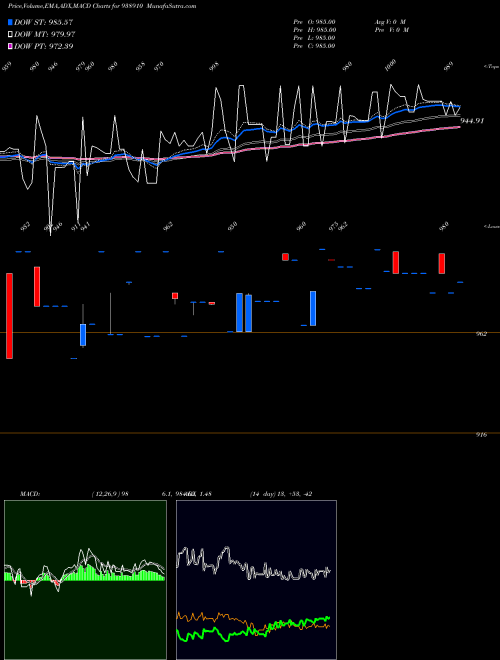
Task: Click the white DOW MT legend swatch
Action: tap(10, 34)
